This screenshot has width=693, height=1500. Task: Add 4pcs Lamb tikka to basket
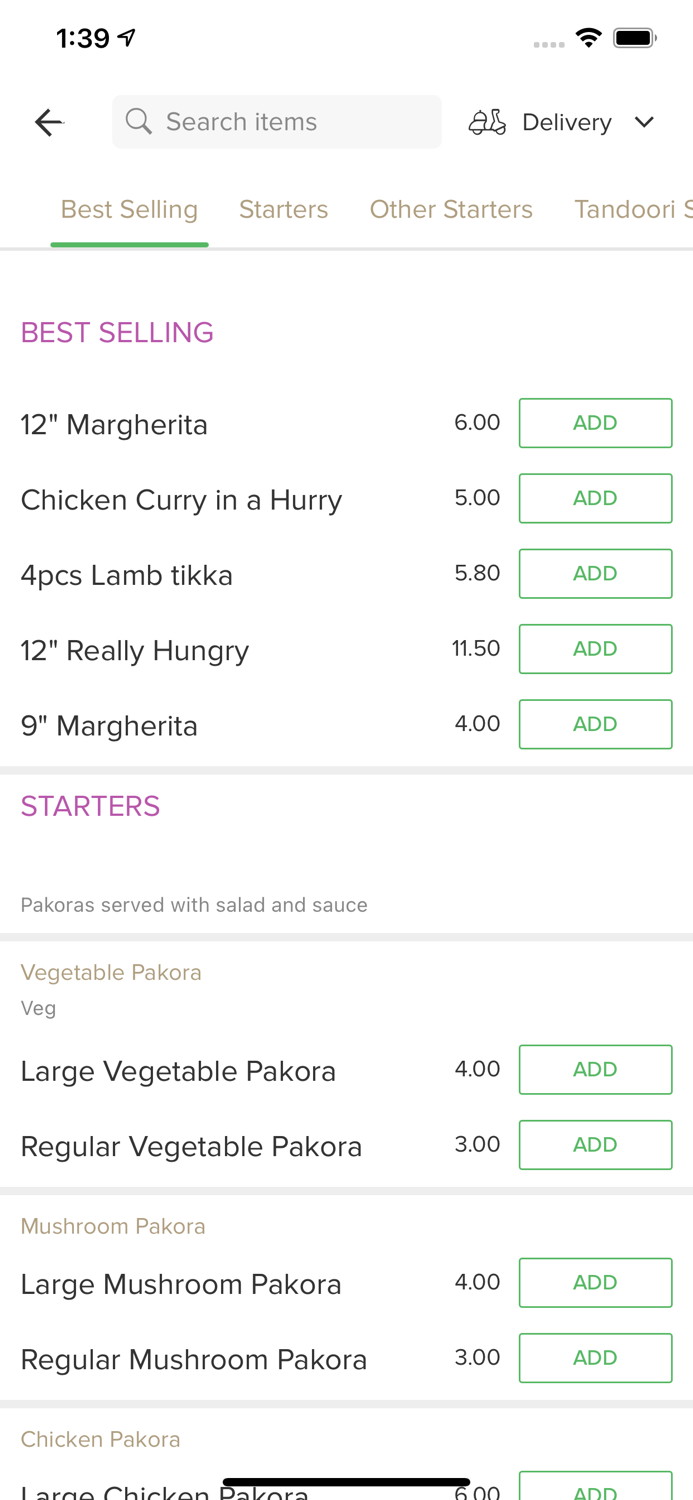pos(595,573)
